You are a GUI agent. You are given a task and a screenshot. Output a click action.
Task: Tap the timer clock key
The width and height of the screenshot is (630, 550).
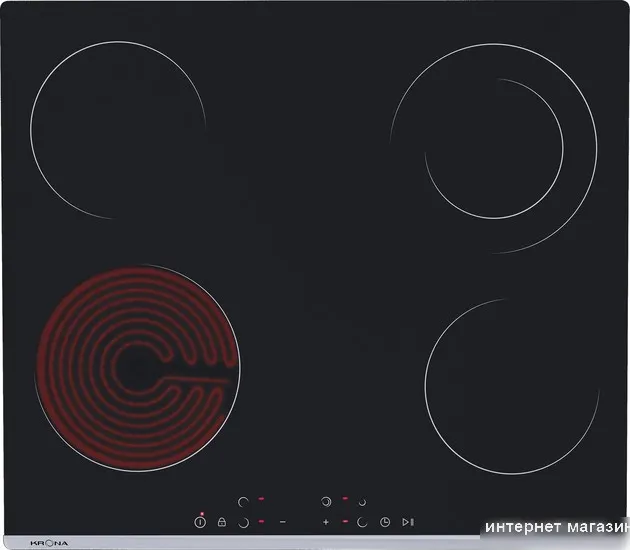(385, 522)
